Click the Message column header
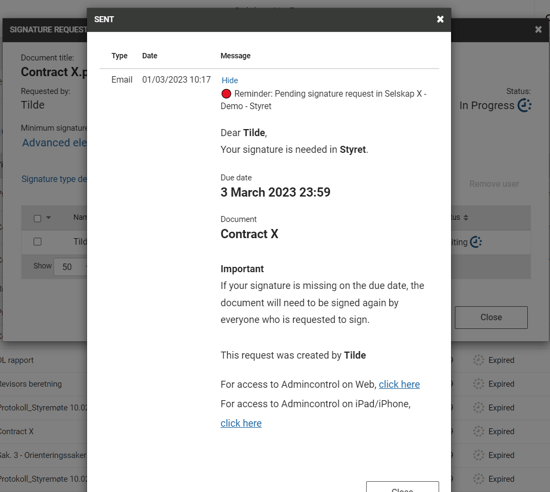 pyautogui.click(x=235, y=56)
